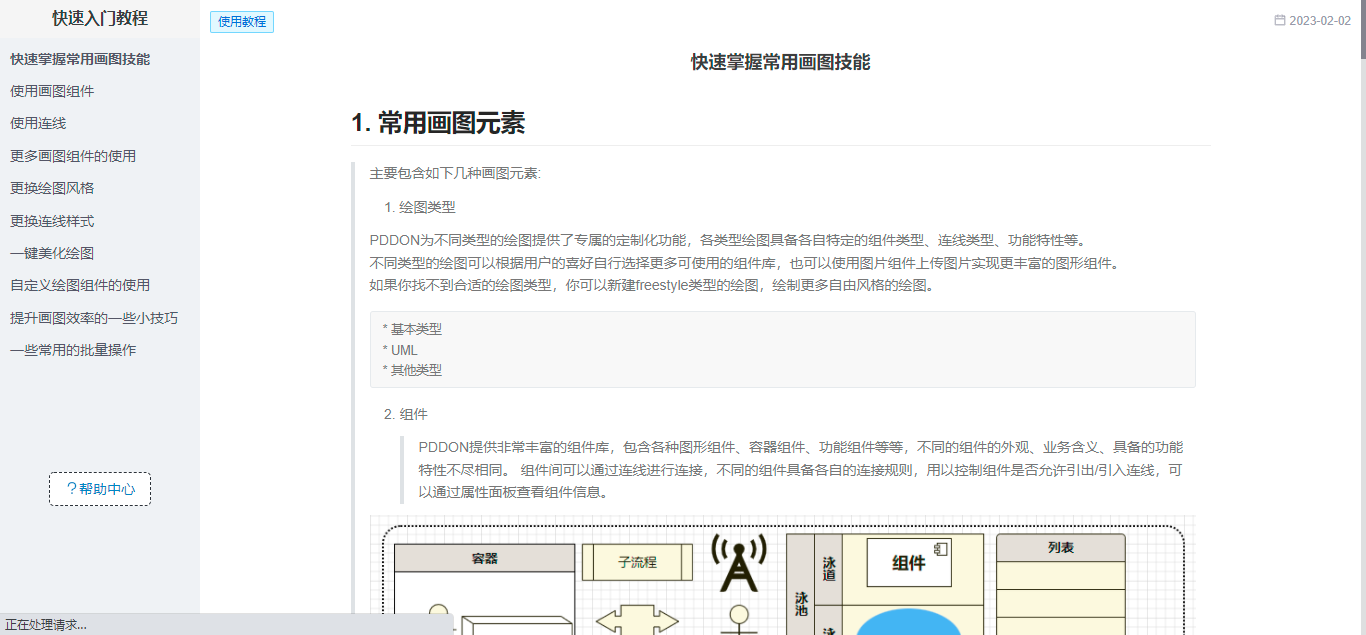
Task: Click the 容器 container header in diagram
Action: point(484,558)
